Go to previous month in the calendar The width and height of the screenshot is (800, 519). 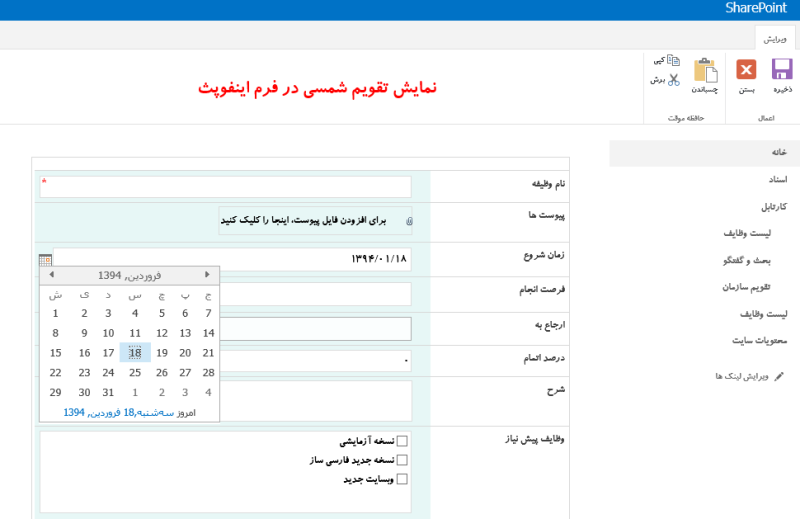[x=52, y=275]
